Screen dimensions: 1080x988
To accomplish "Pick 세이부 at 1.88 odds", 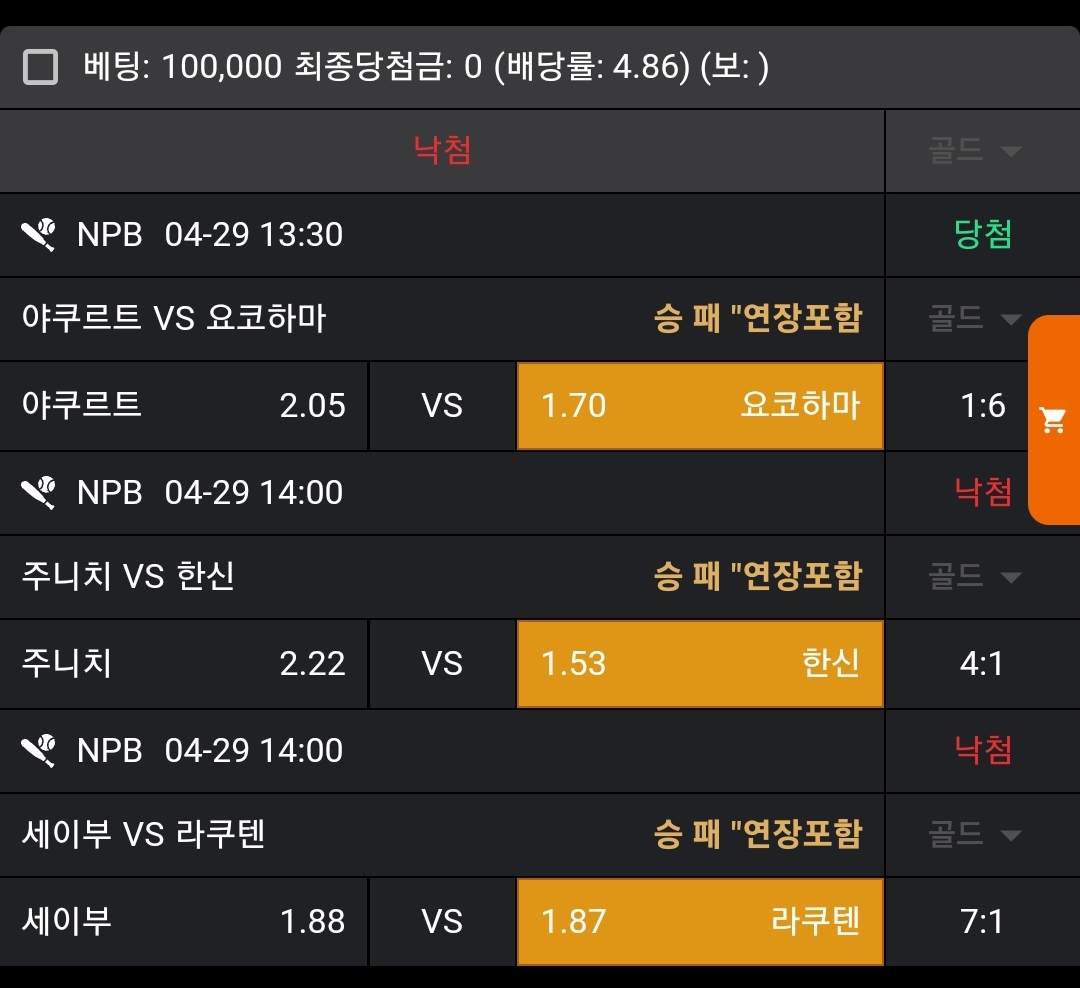I will pyautogui.click(x=184, y=921).
